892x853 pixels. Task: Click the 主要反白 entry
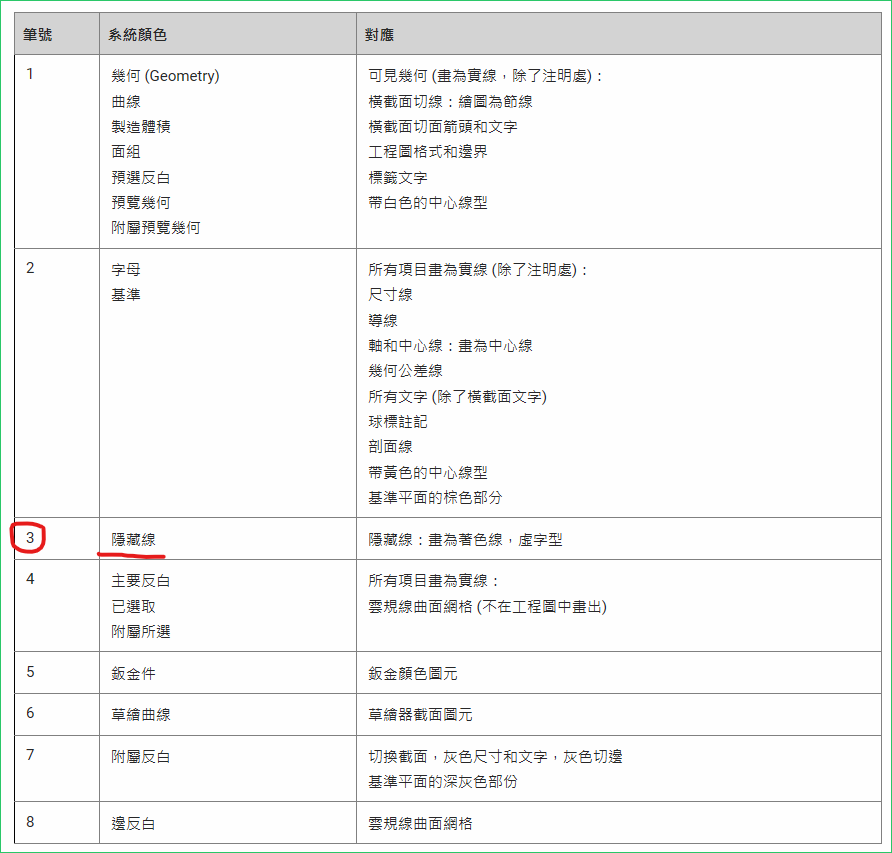[141, 581]
